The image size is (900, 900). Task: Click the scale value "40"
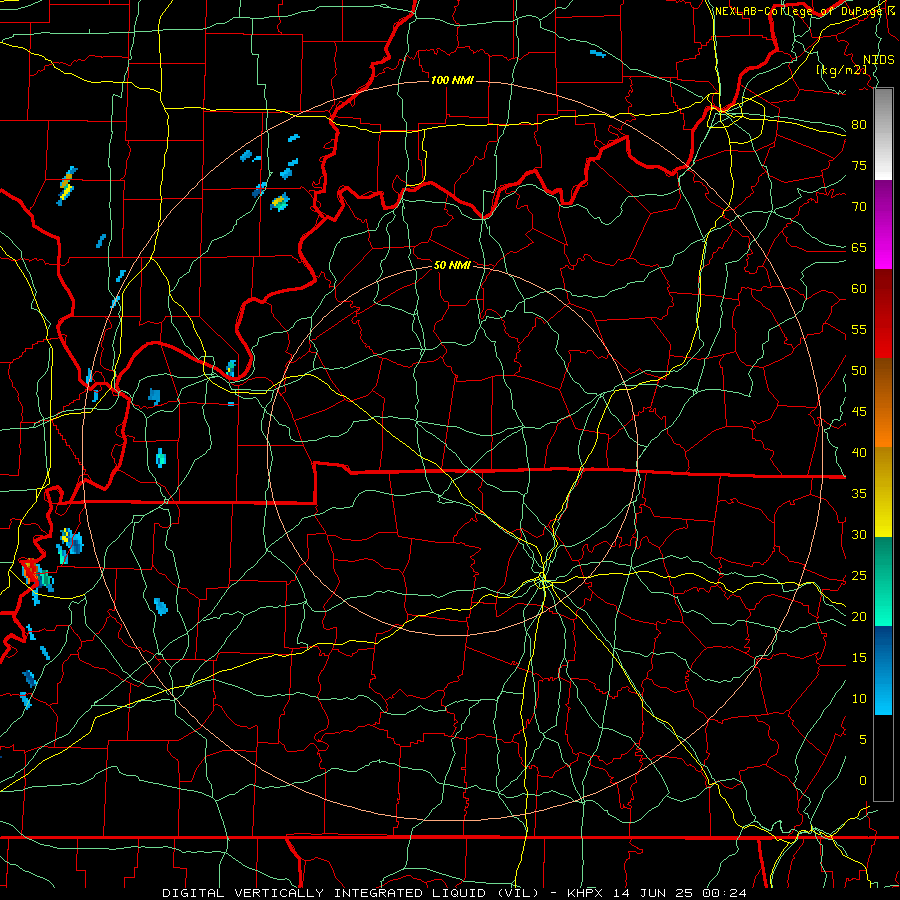(859, 452)
